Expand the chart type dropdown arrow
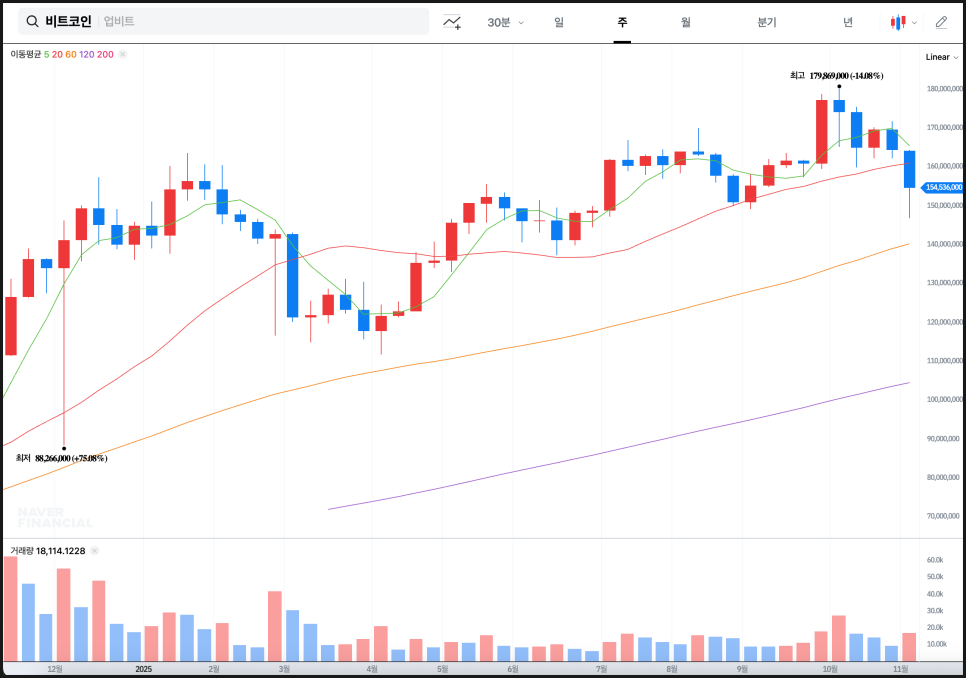 click(x=914, y=22)
